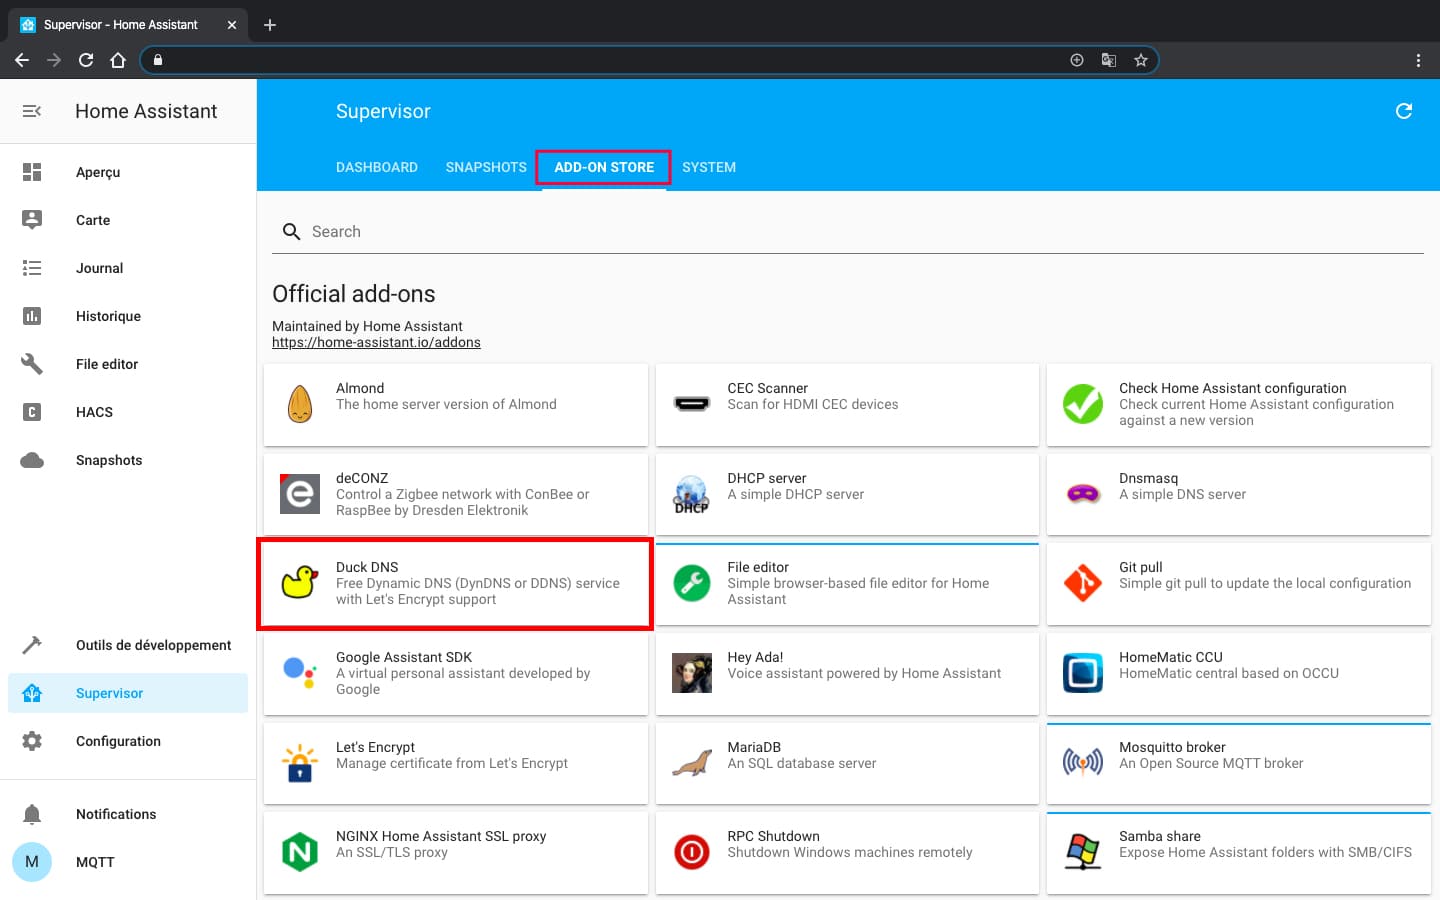Select the Add-on Store tab
The height and width of the screenshot is (900, 1440).
(604, 167)
